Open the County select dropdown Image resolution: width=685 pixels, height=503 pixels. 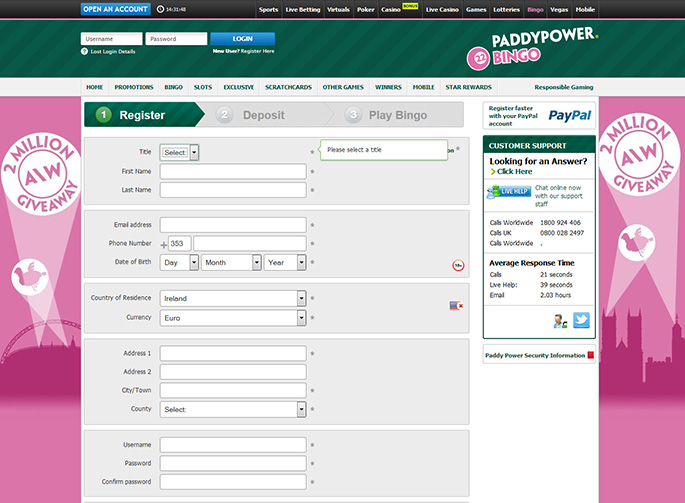(233, 409)
